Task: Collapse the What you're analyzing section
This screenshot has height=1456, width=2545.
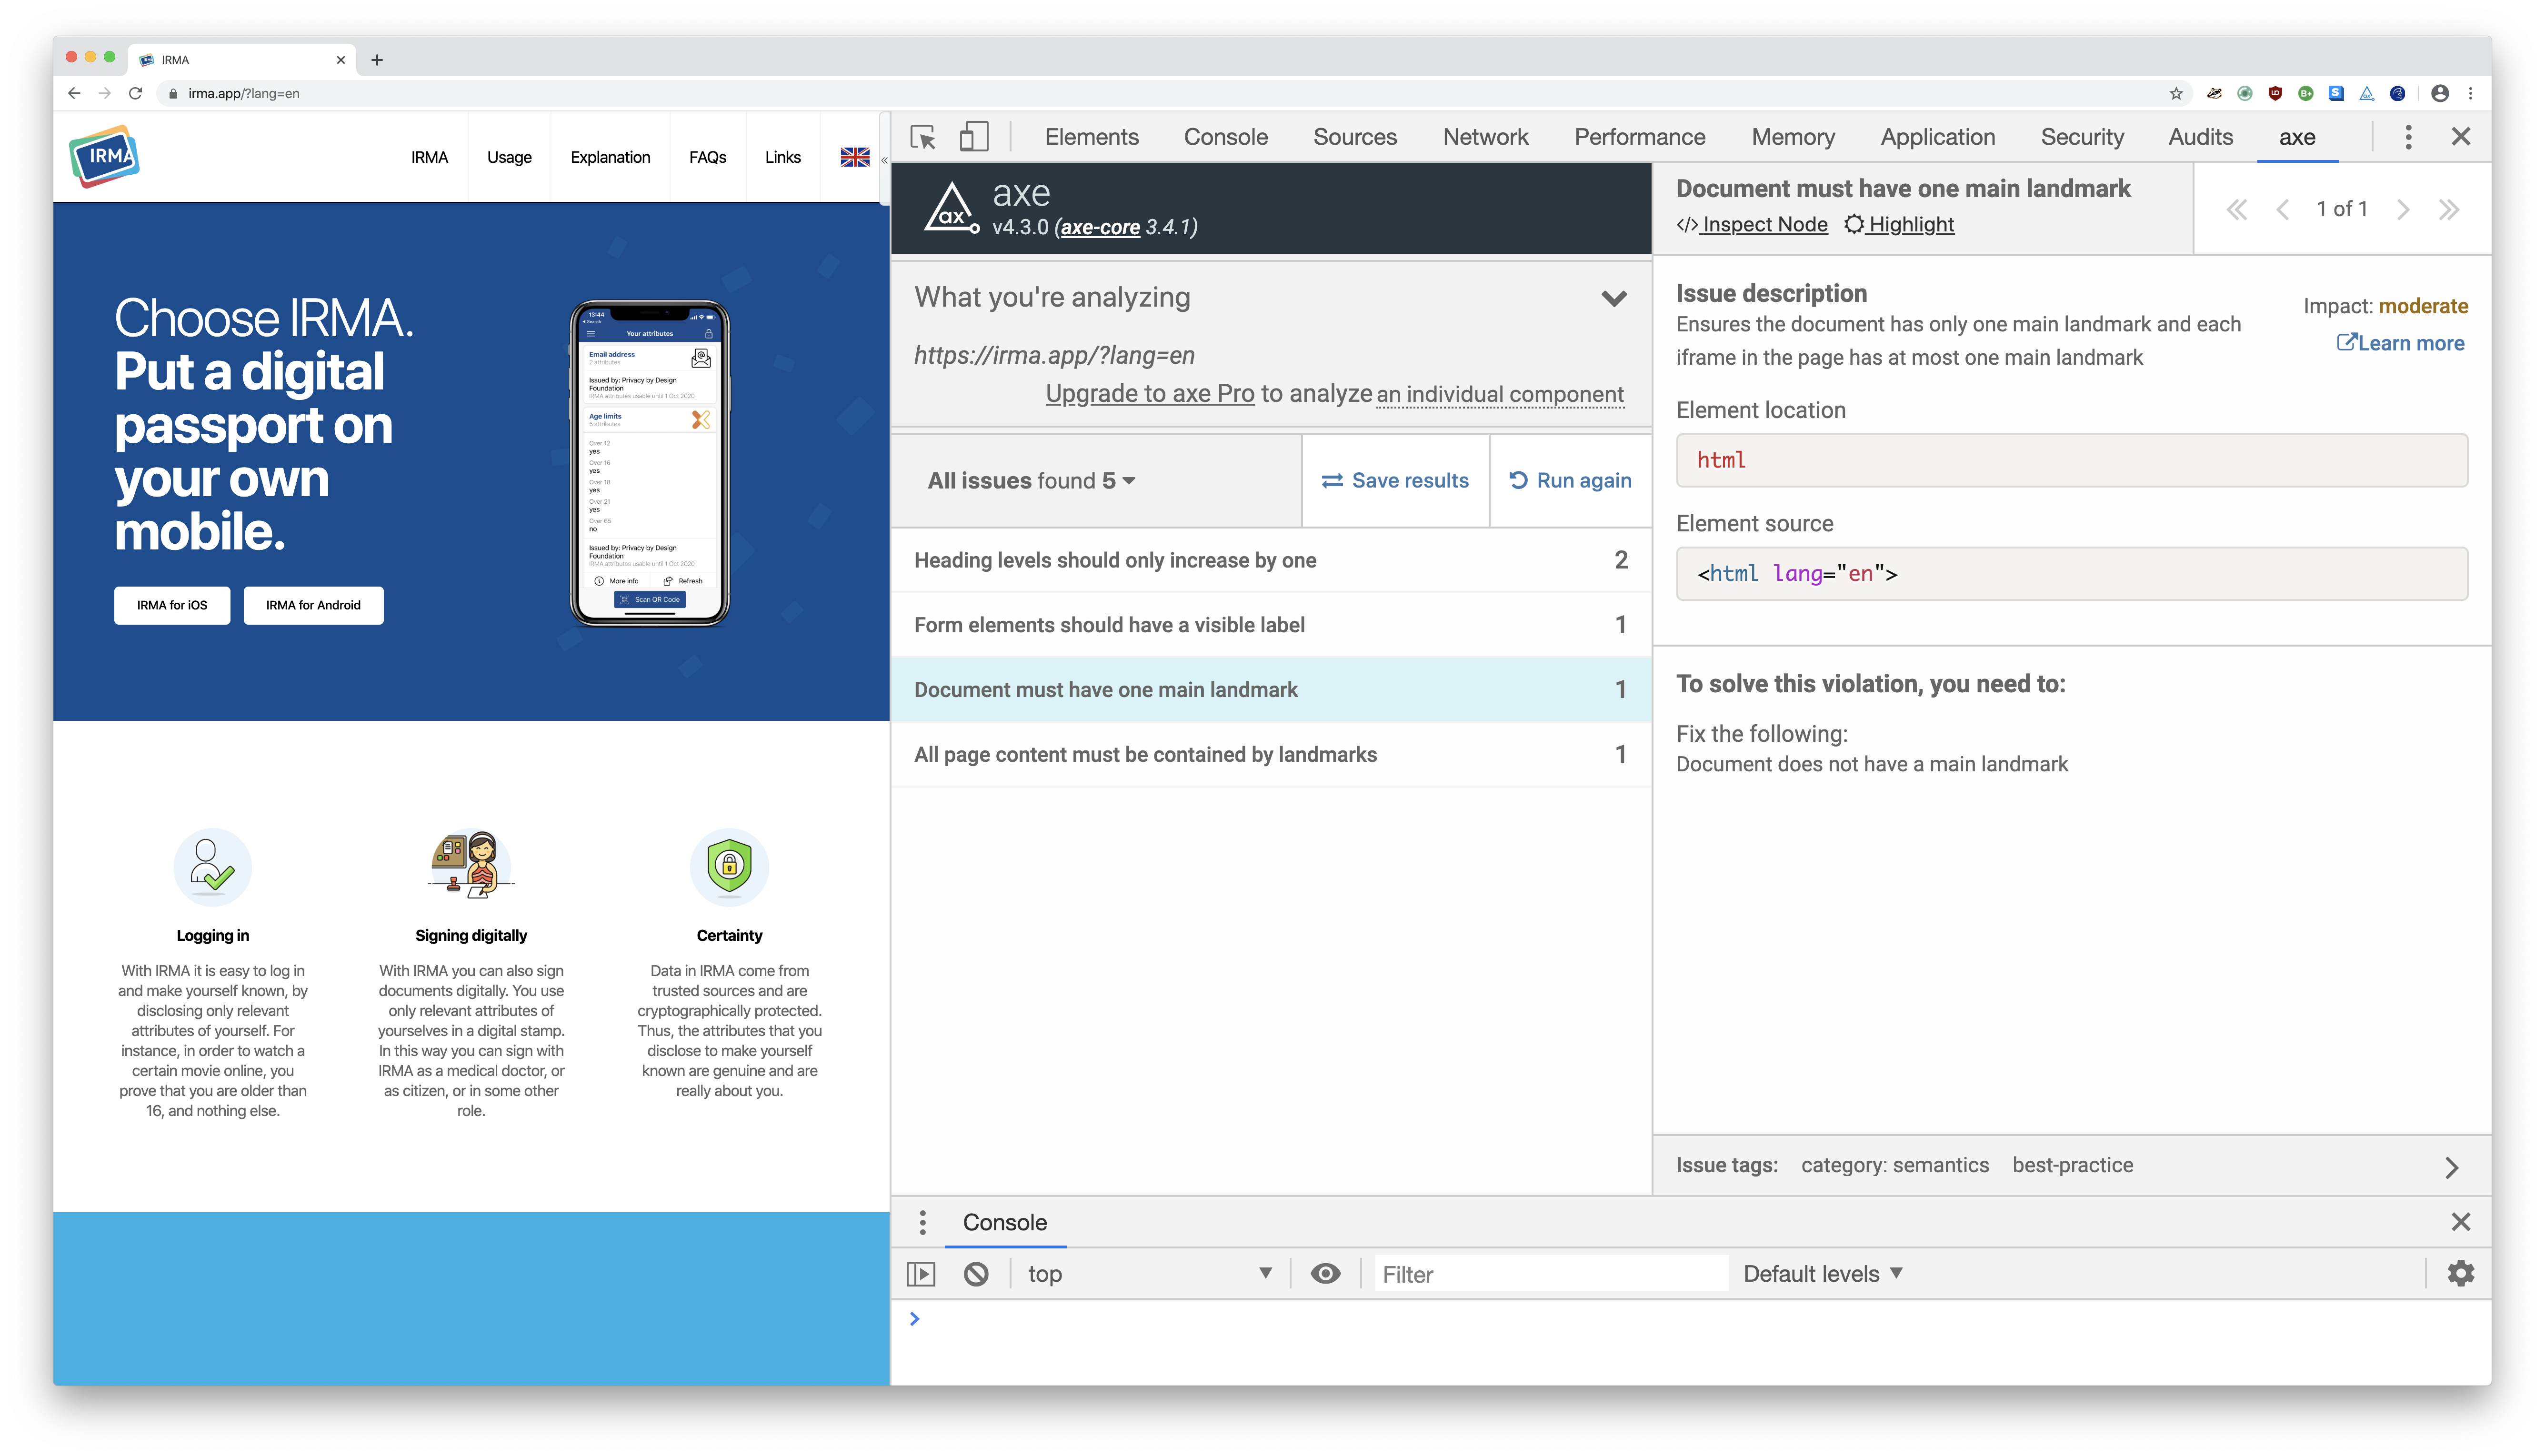Action: click(x=1614, y=298)
